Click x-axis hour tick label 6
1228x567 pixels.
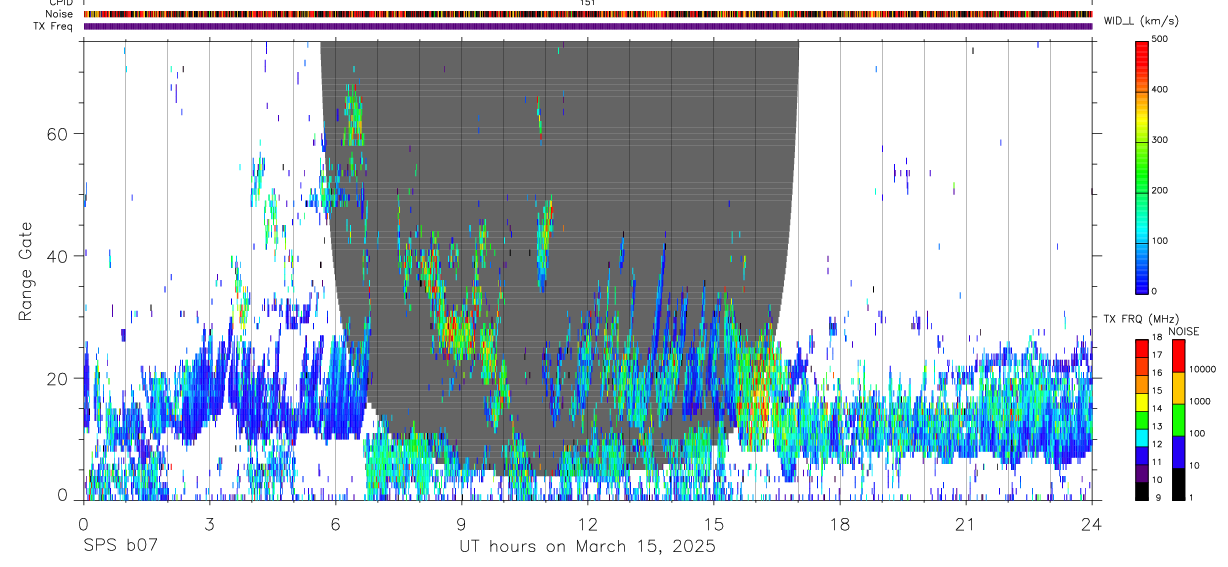coord(335,523)
